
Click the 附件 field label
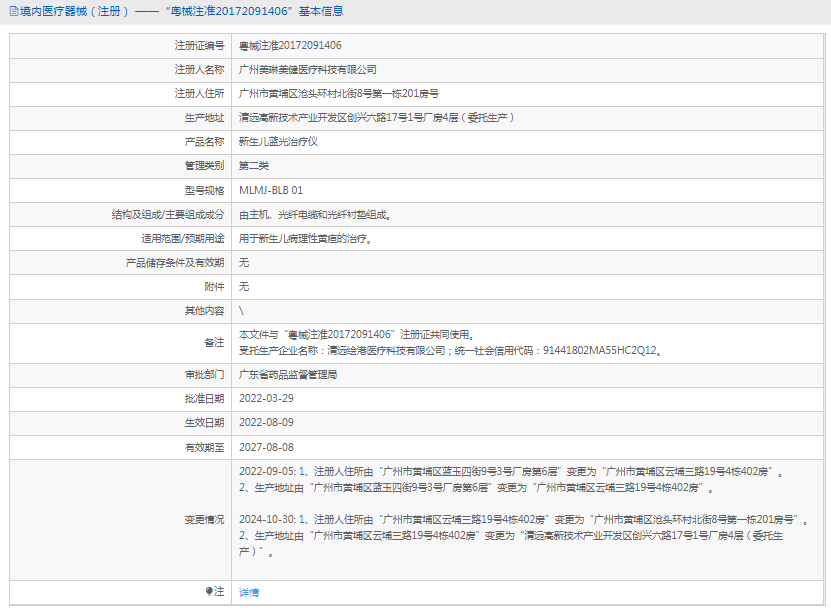(214, 287)
